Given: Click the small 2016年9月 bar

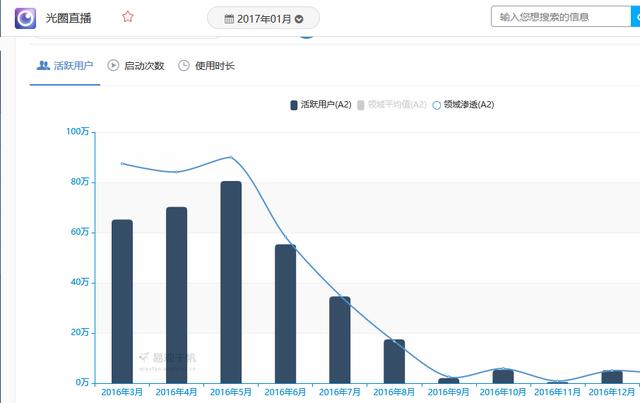Looking at the screenshot, I should coord(449,381).
